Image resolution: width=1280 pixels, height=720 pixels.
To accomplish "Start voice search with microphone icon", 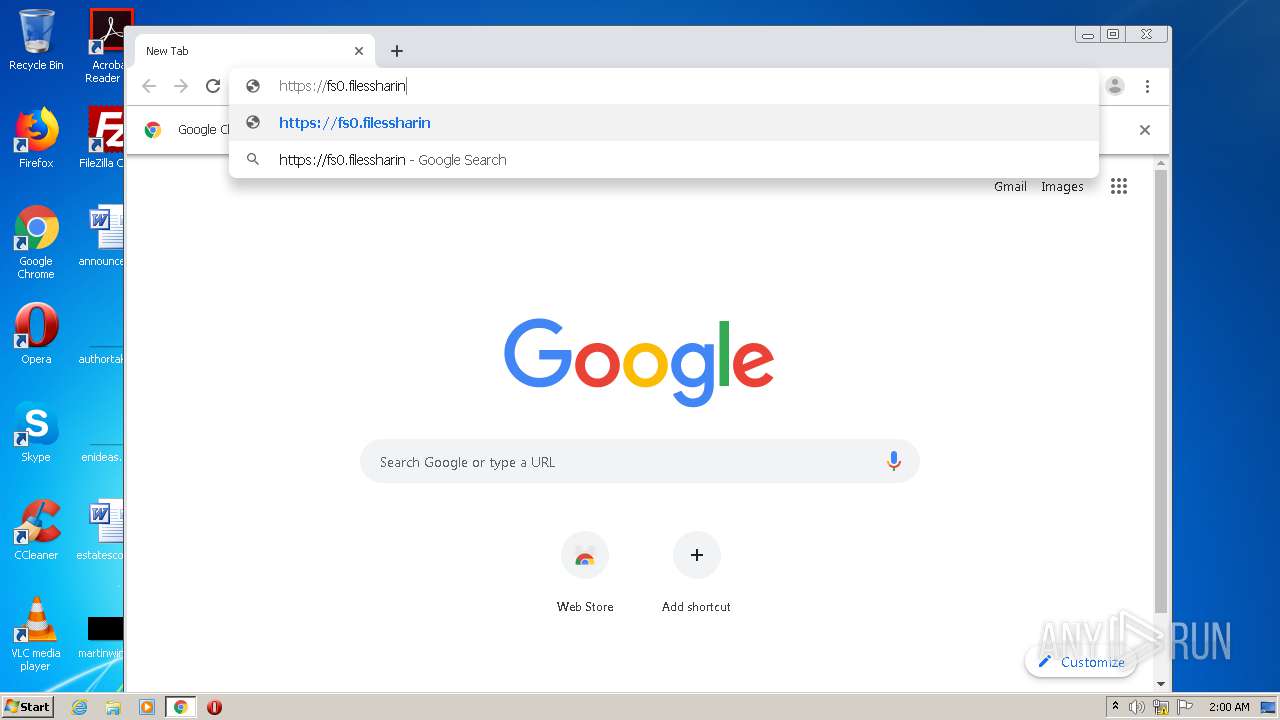I will [x=894, y=461].
